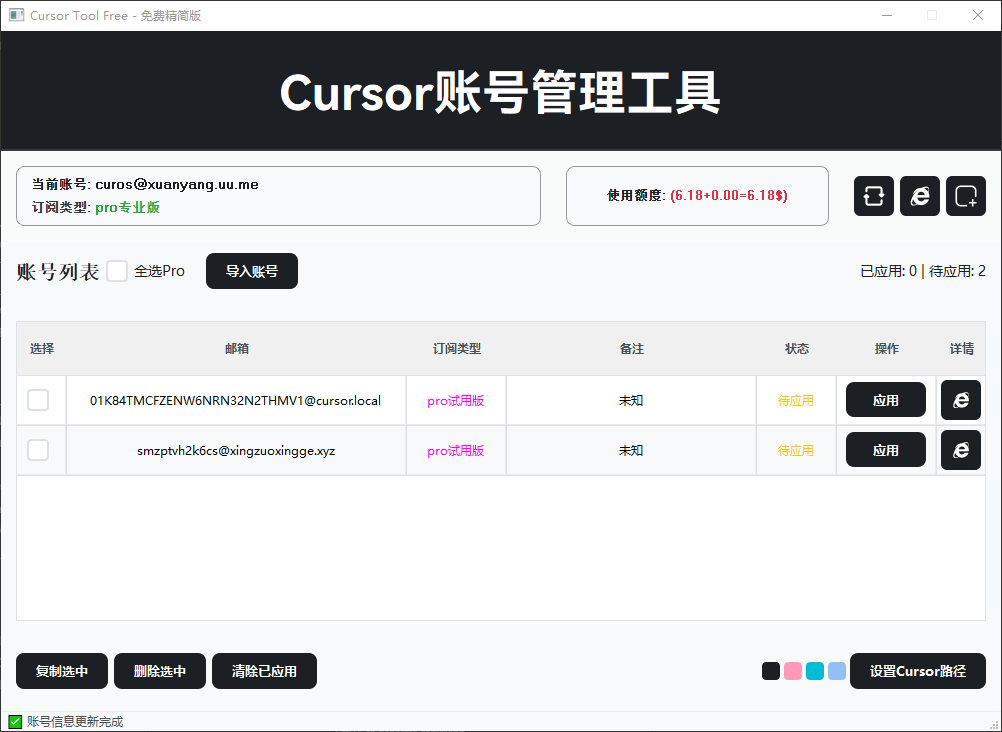Check the selection box for the xingzuoxingge.xyz account

pyautogui.click(x=38, y=449)
